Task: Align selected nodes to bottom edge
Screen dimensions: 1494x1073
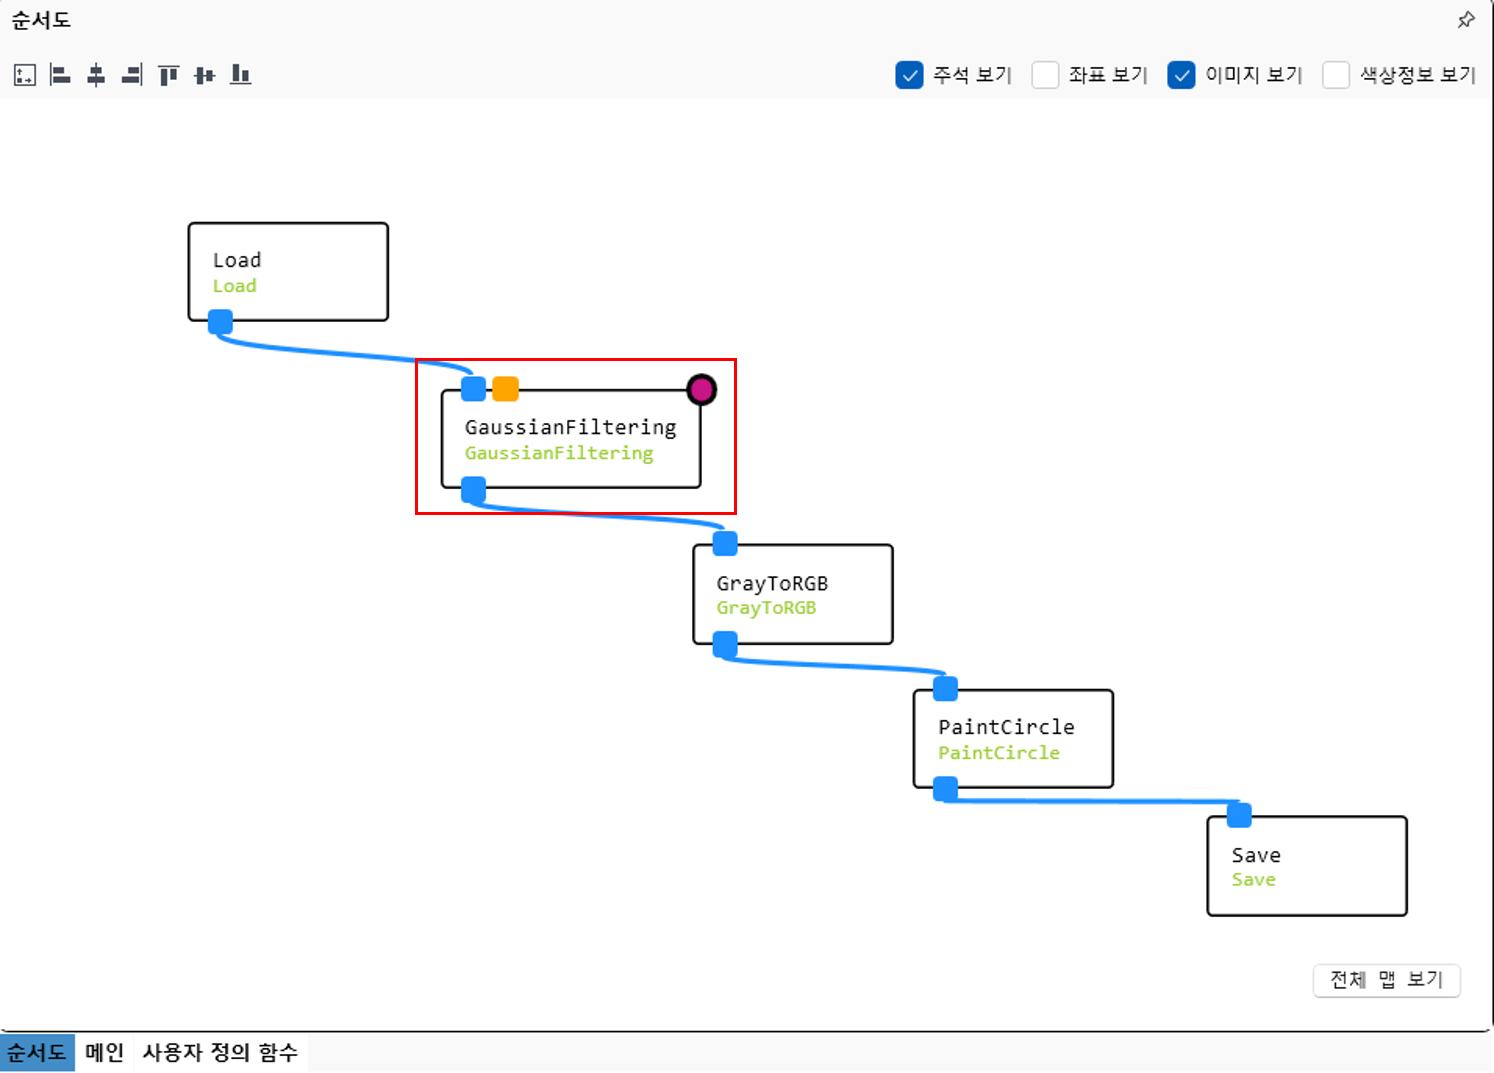Action: pyautogui.click(x=240, y=75)
